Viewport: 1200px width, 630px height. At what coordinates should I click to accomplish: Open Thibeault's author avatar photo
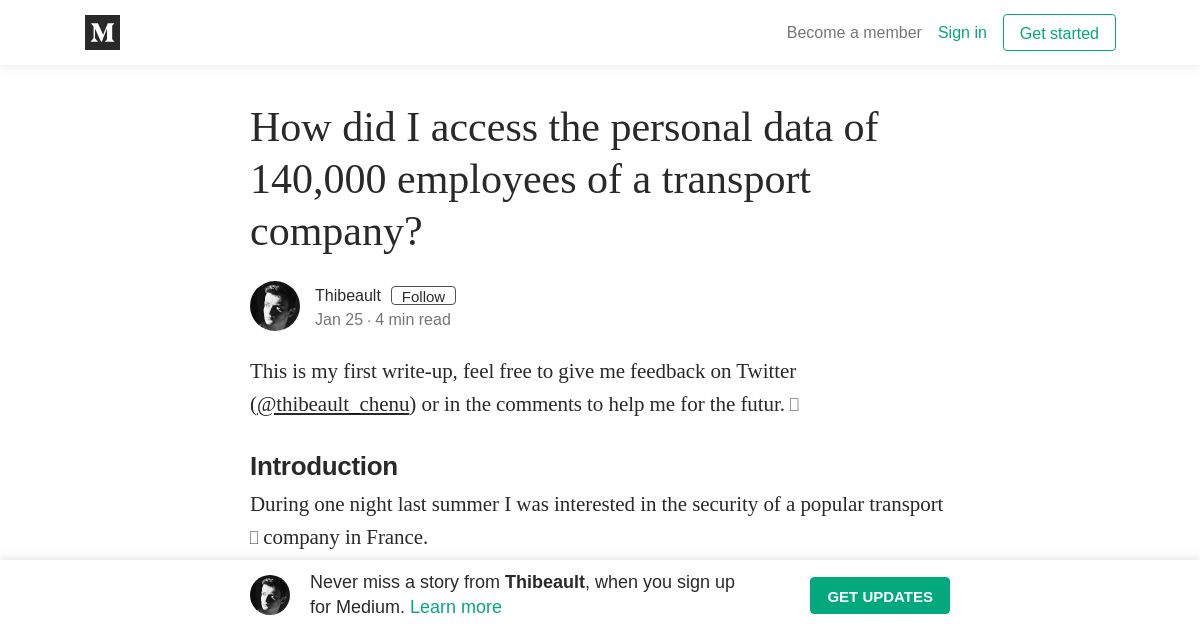[x=275, y=306]
